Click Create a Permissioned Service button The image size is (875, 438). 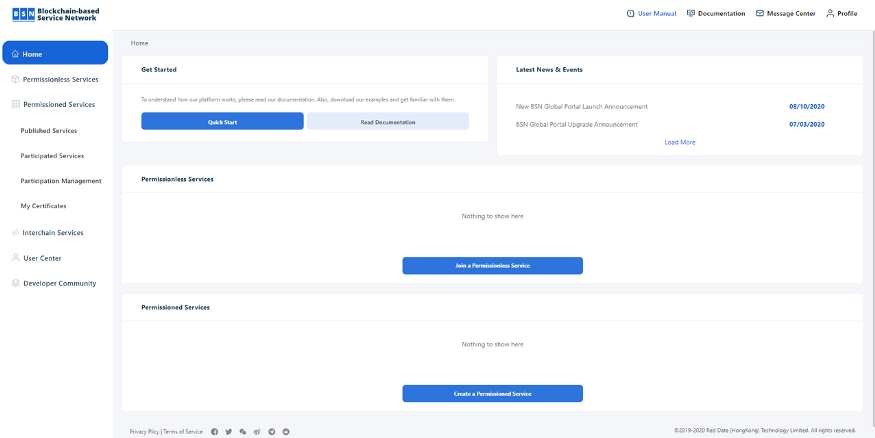tap(492, 393)
